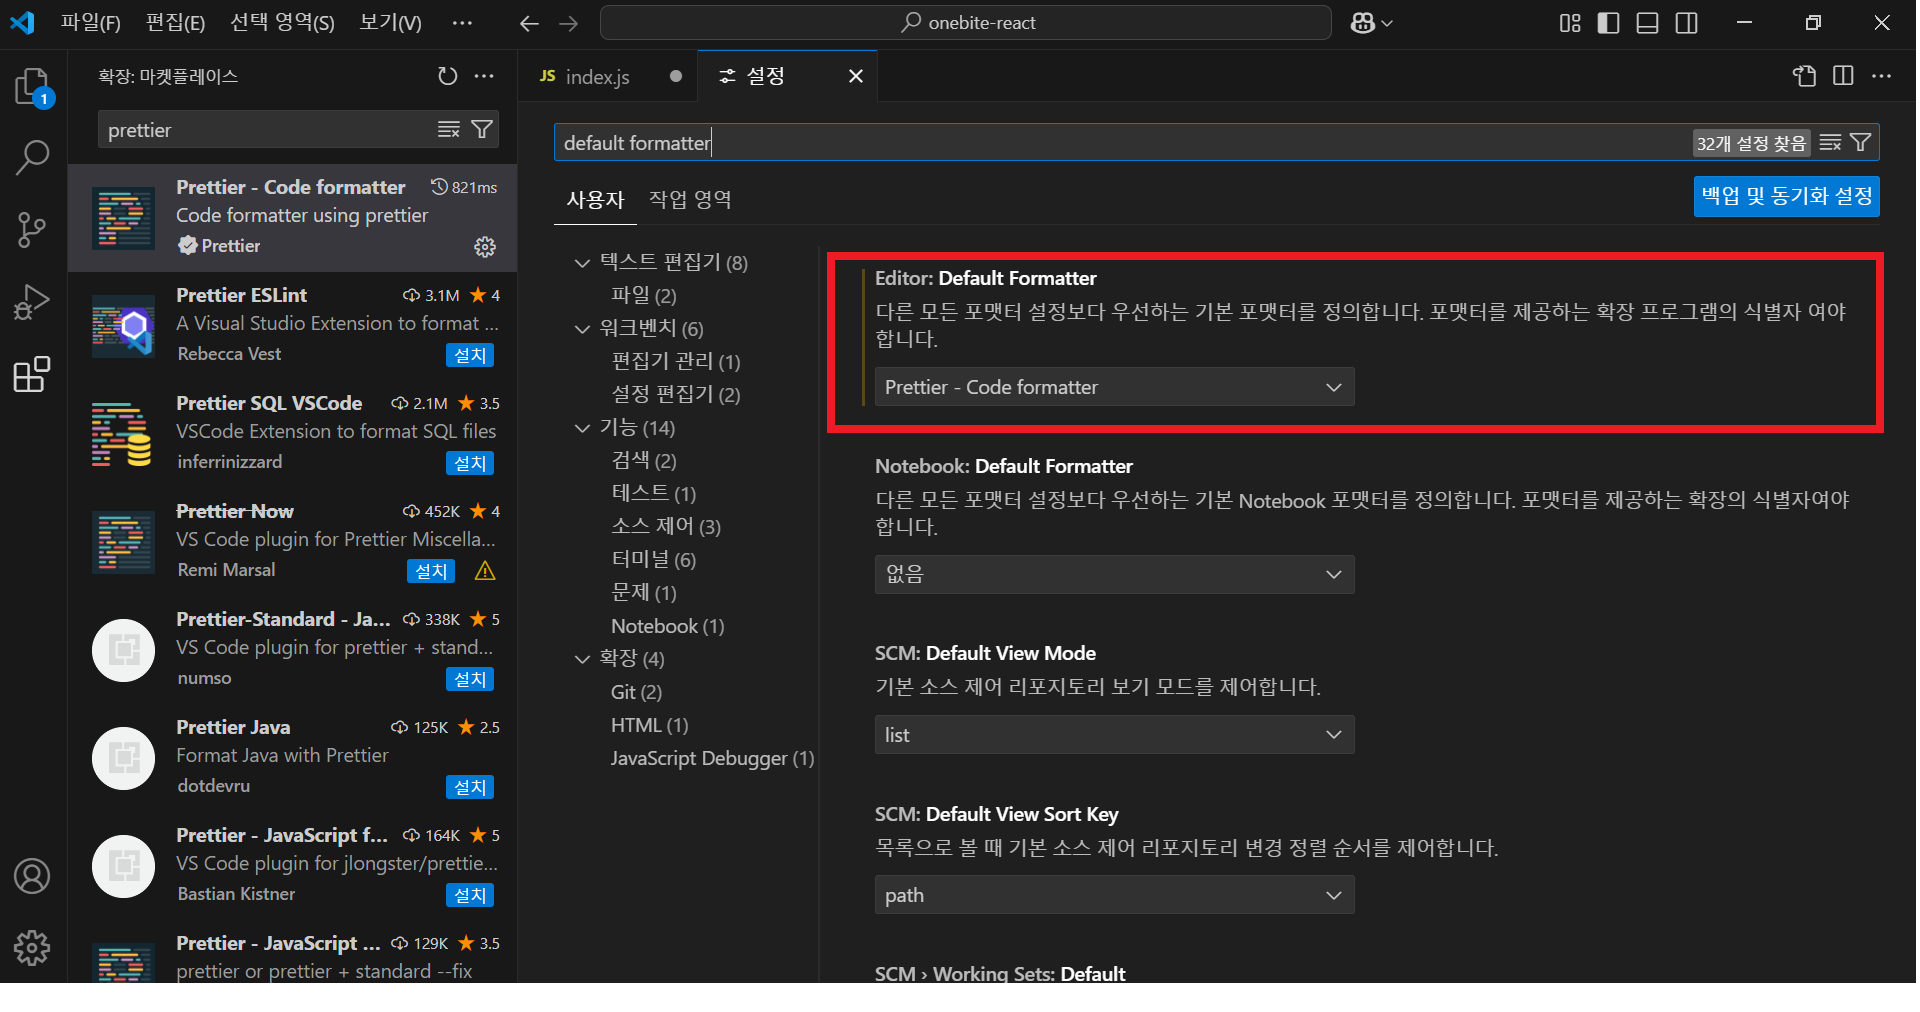Open the Source Control view
The width and height of the screenshot is (1920, 1012).
click(x=33, y=230)
